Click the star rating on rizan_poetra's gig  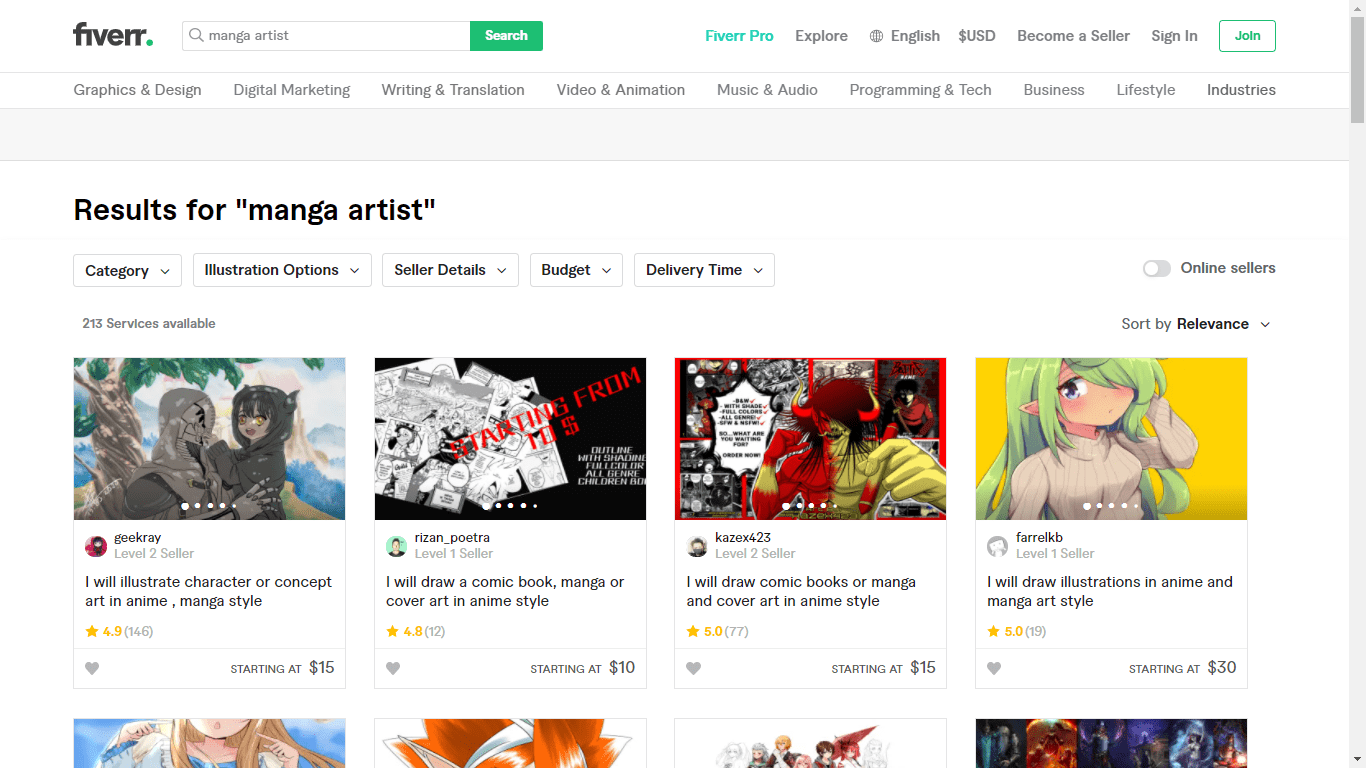pos(416,631)
